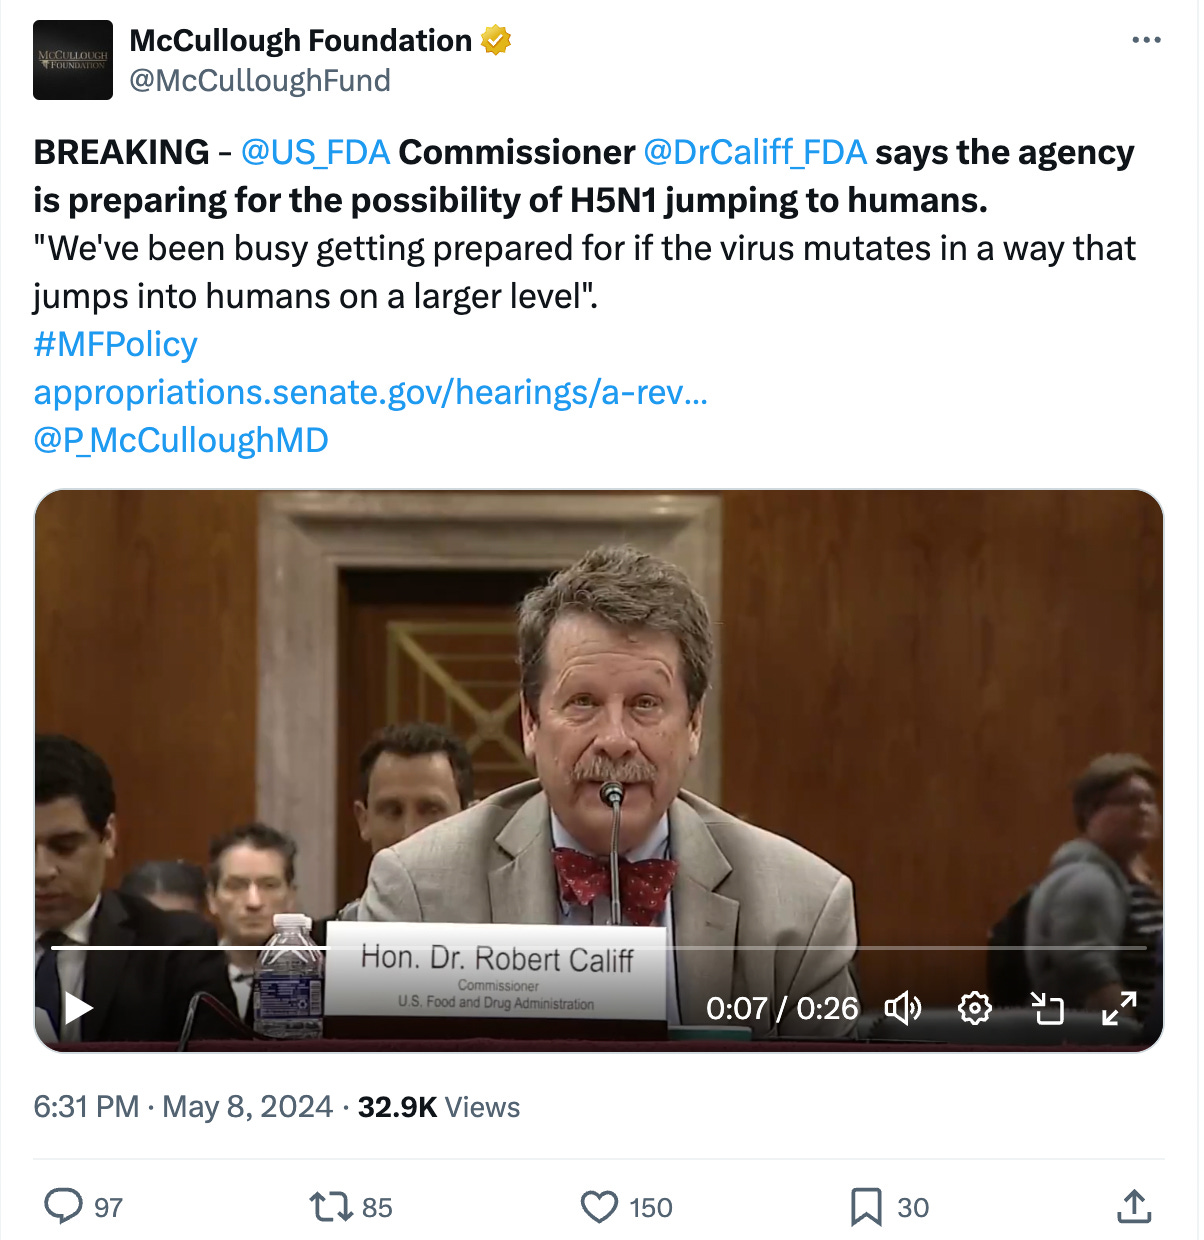Open video settings gear

[x=975, y=1008]
